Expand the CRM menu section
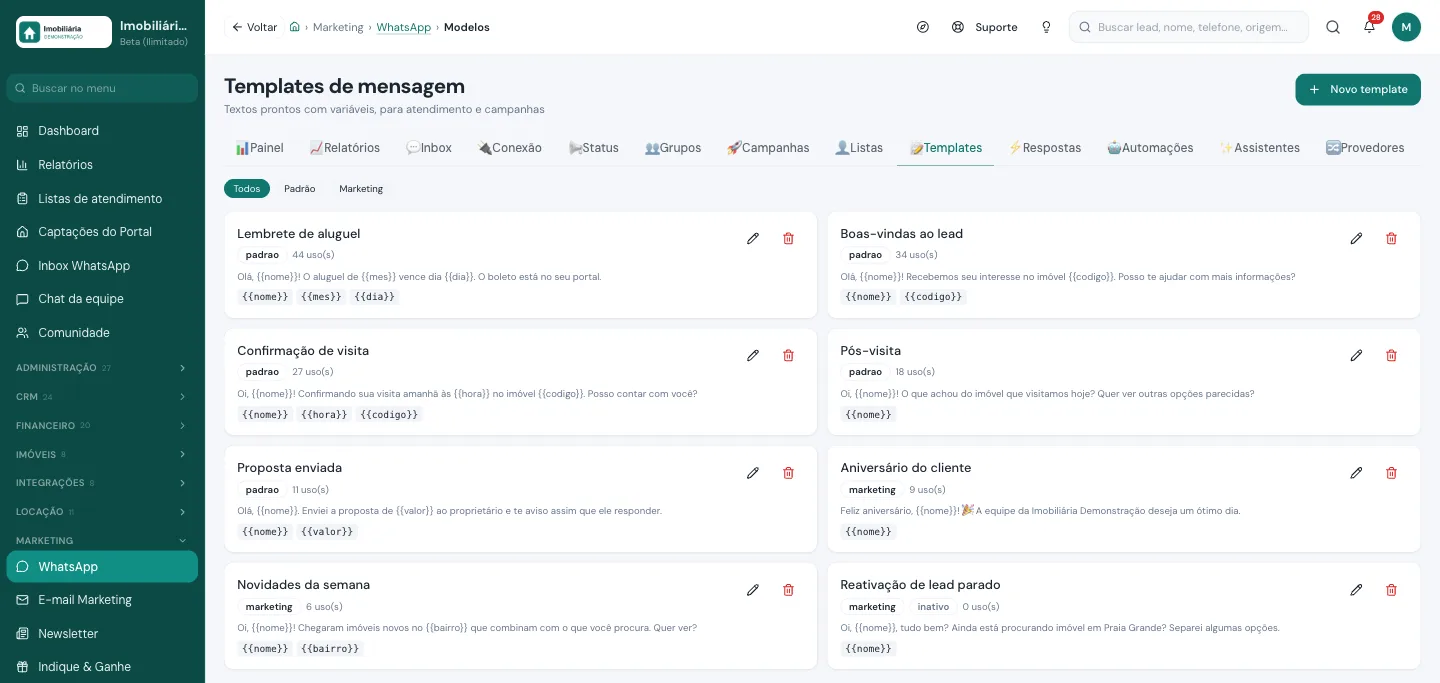1440x683 pixels. [x=102, y=397]
